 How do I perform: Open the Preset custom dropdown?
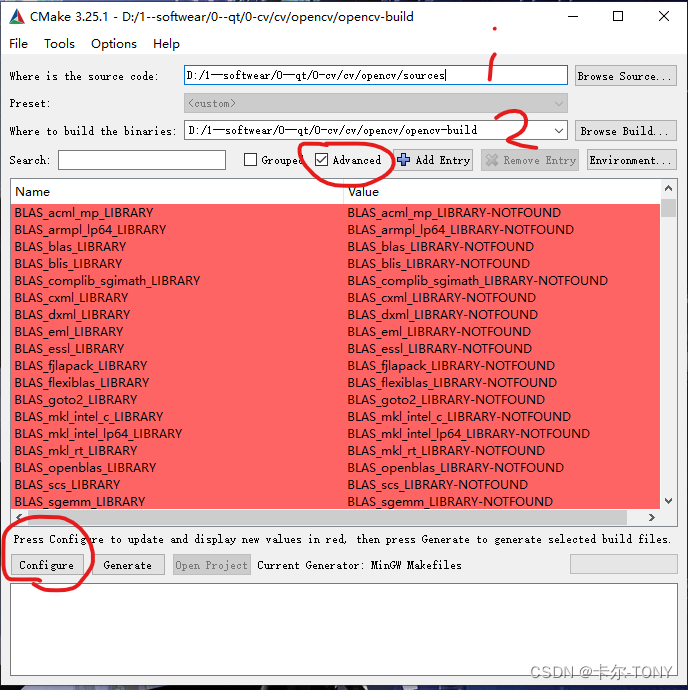(375, 103)
